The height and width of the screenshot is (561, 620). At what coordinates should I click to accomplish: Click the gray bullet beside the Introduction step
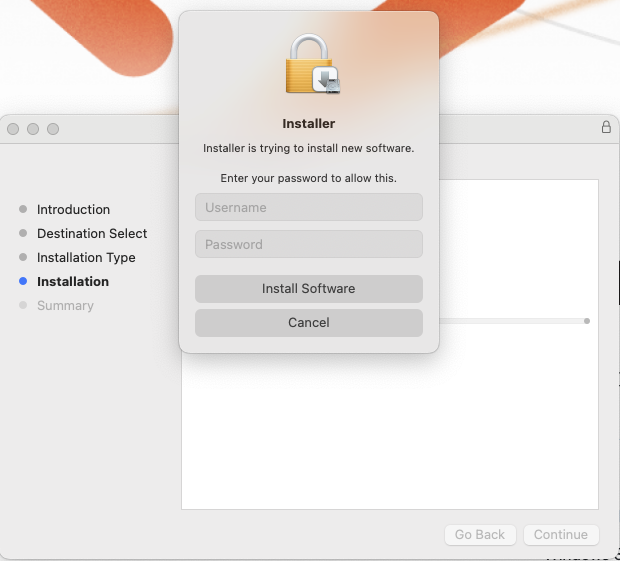(x=23, y=210)
